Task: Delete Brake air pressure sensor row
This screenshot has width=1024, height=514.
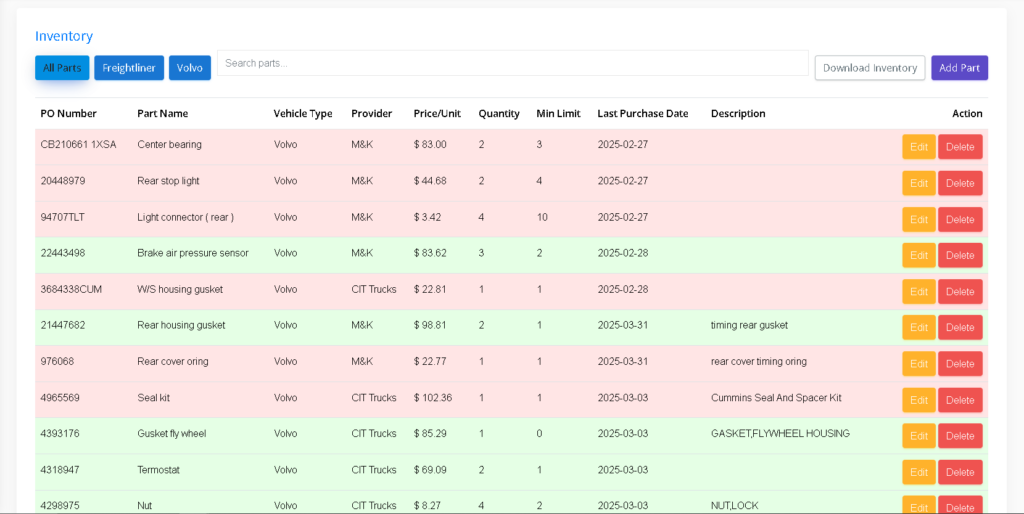Action: [960, 255]
